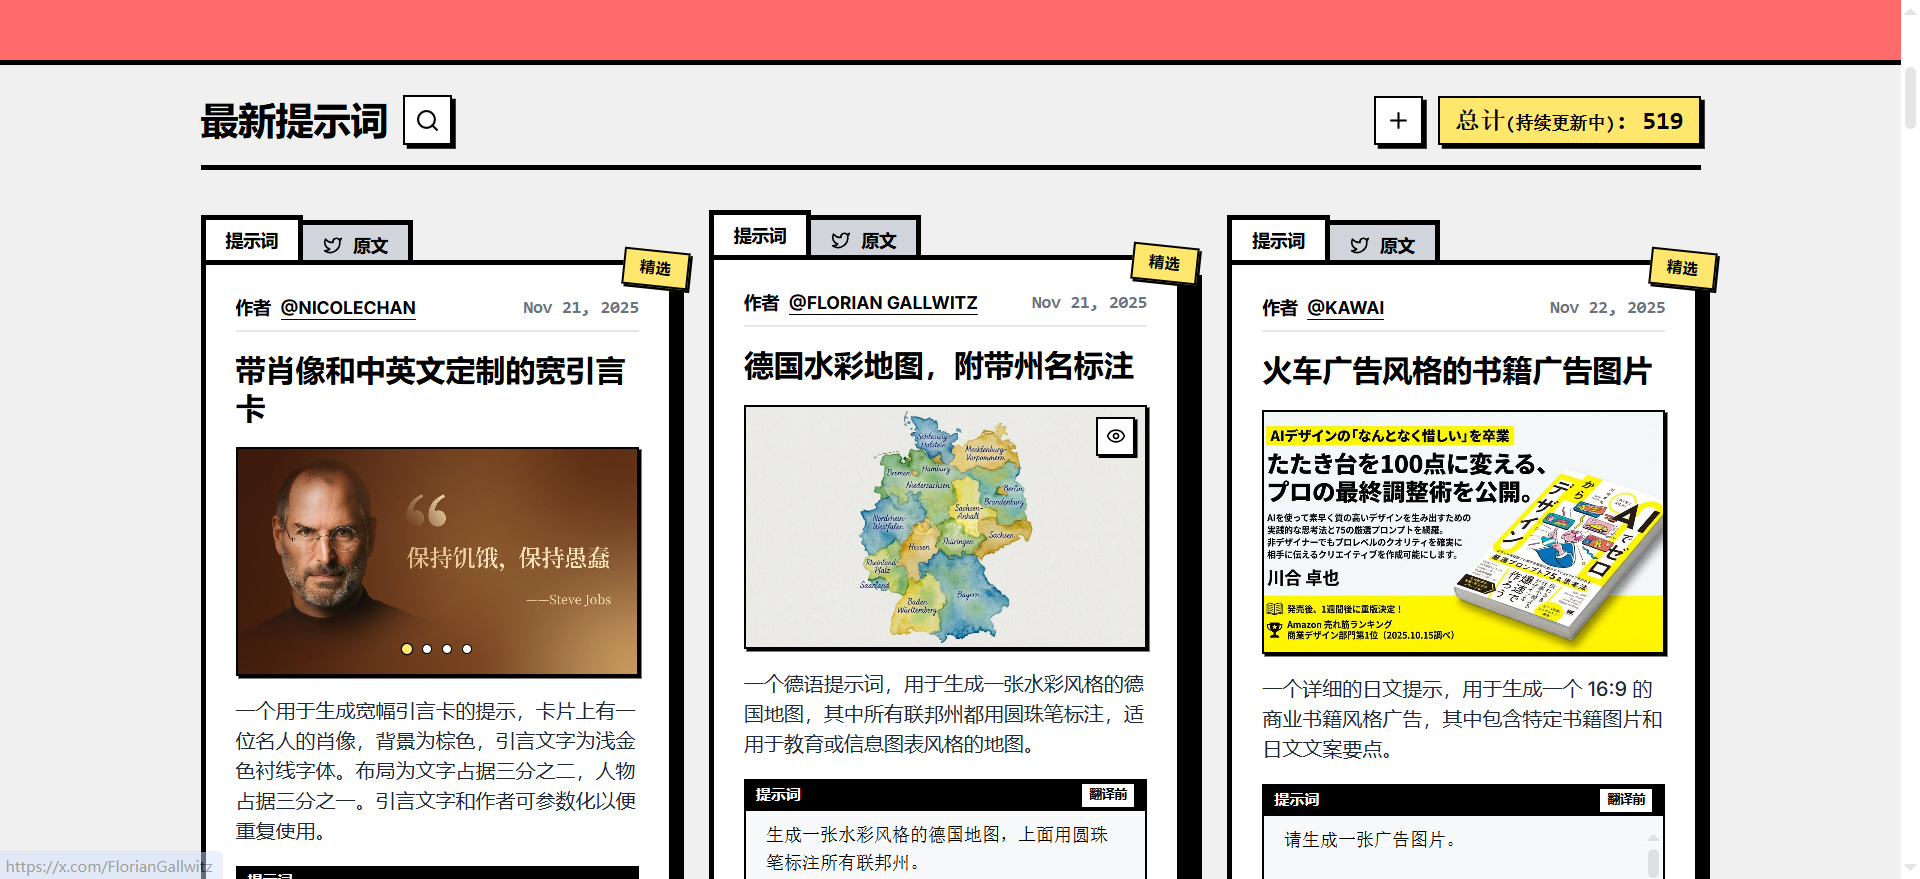Click the plus icon to add prompt
1920x879 pixels.
pyautogui.click(x=1398, y=121)
